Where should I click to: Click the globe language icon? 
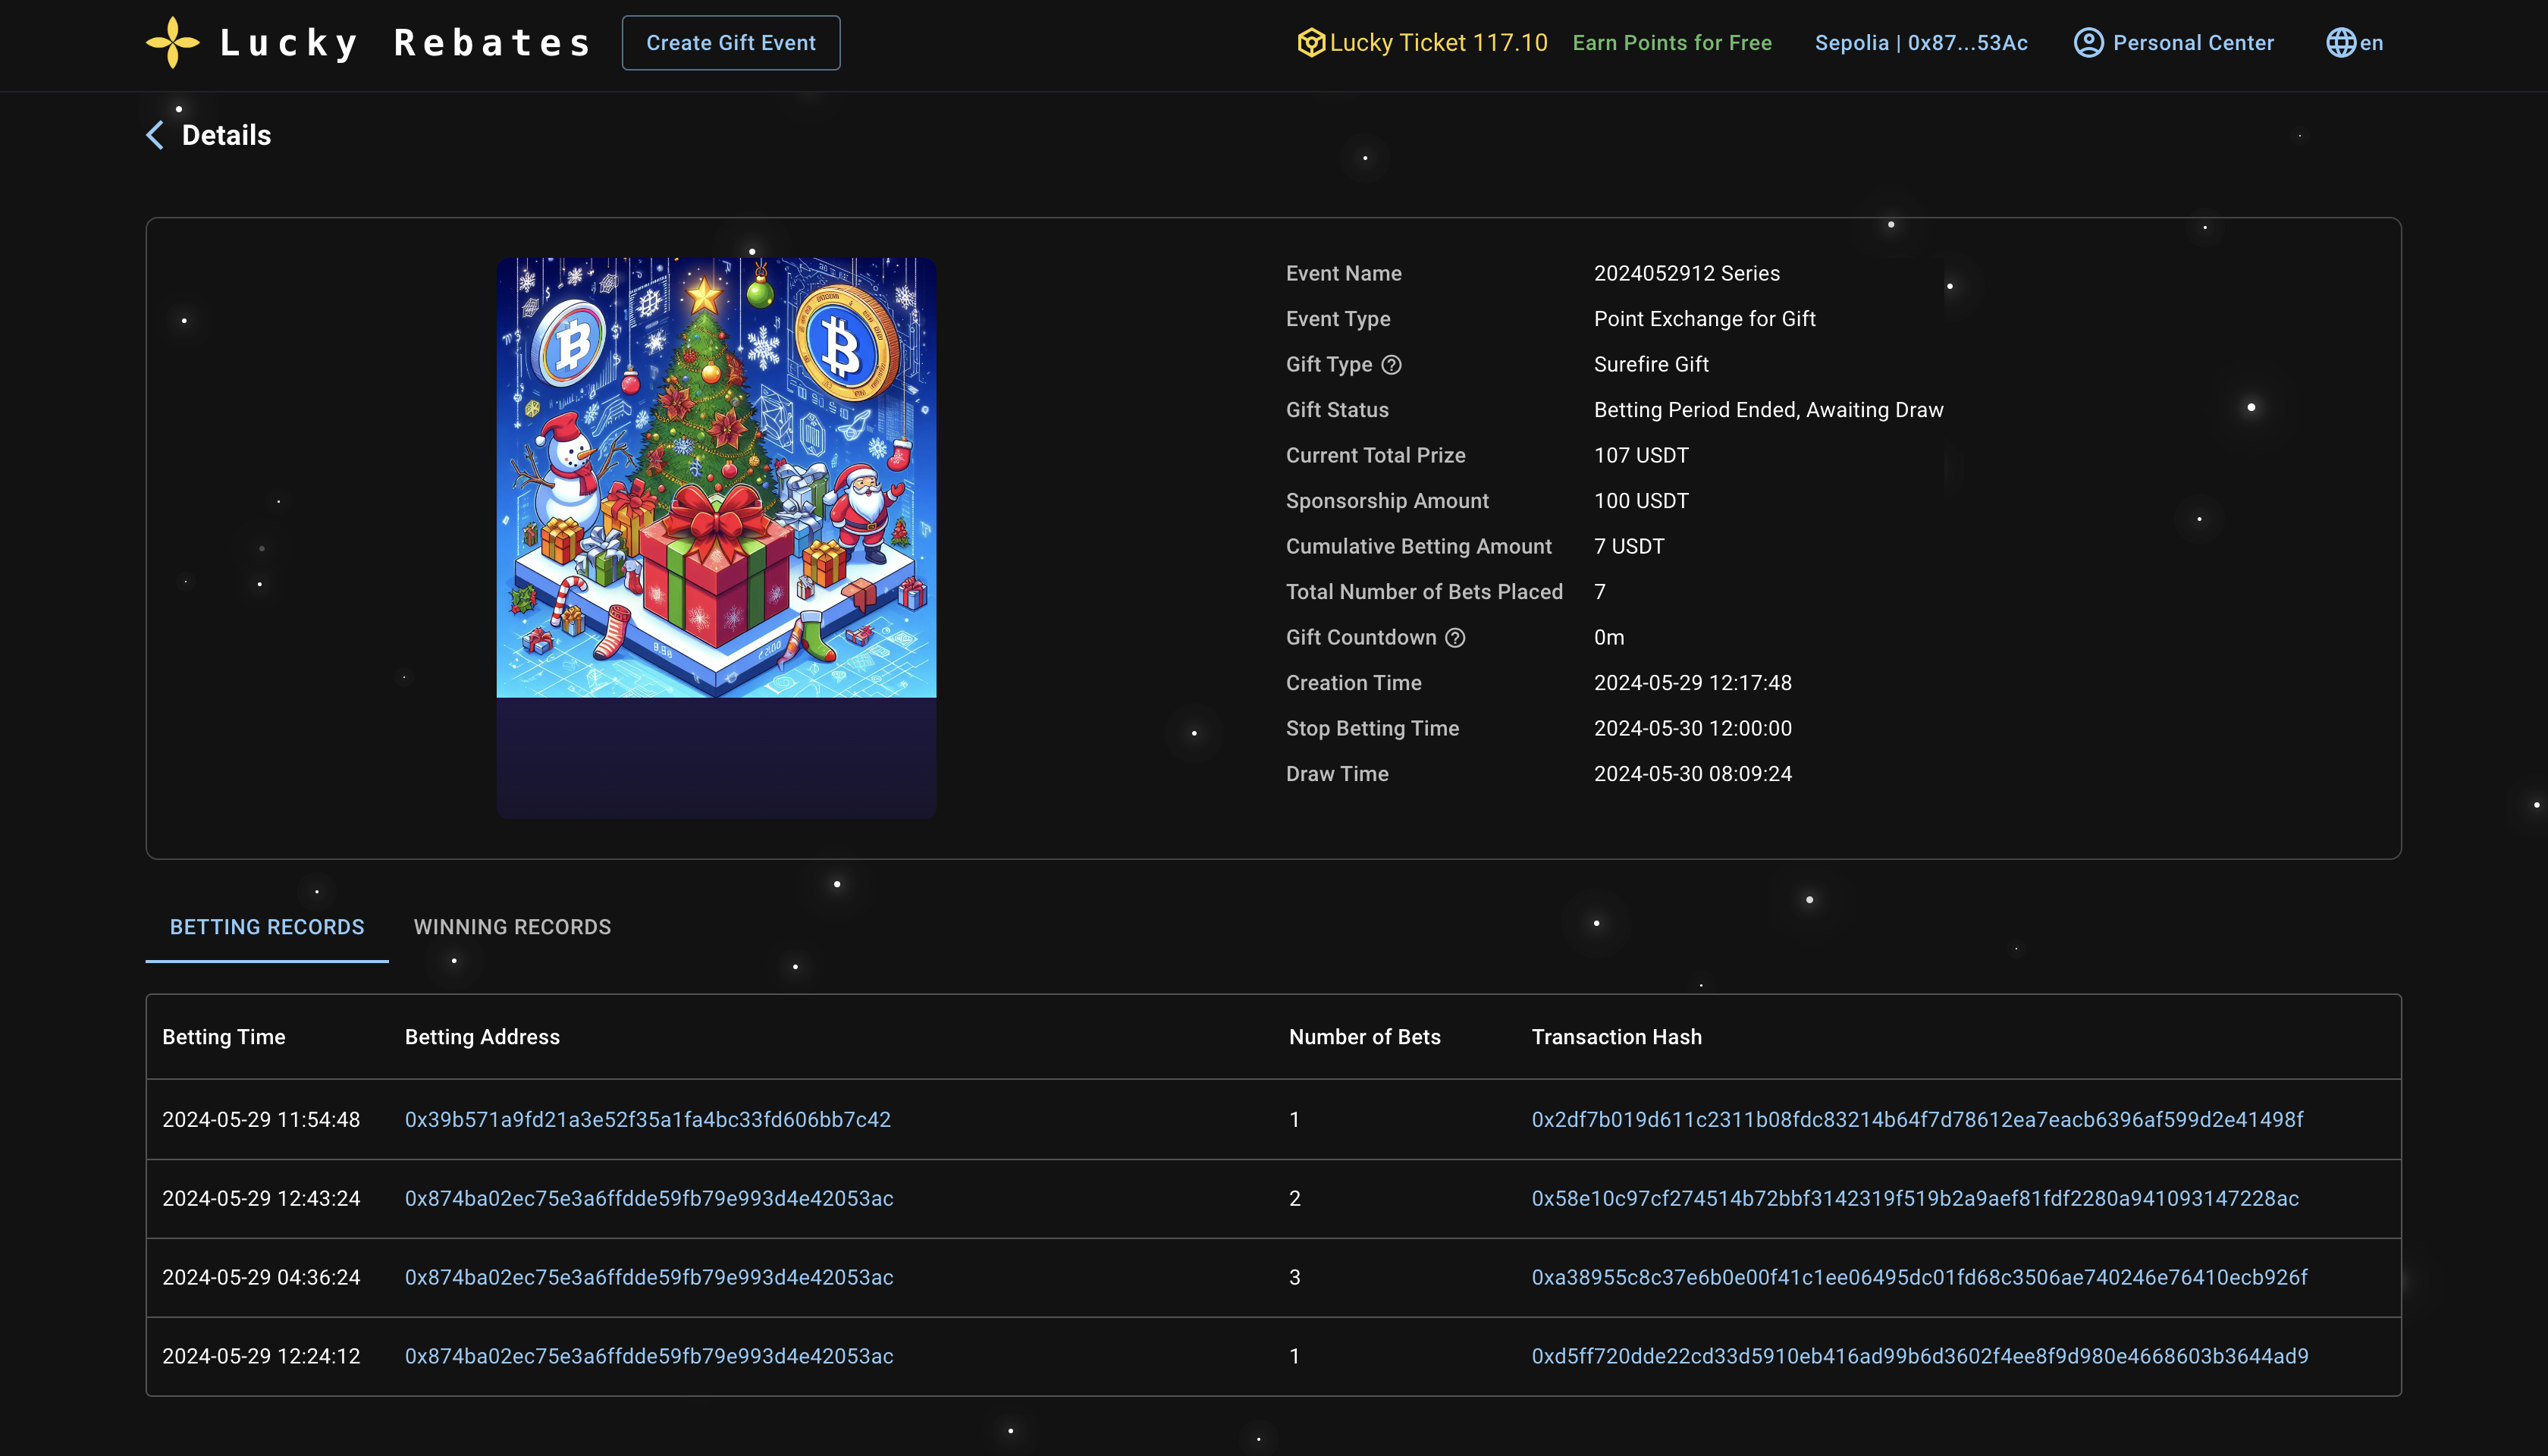2340,43
